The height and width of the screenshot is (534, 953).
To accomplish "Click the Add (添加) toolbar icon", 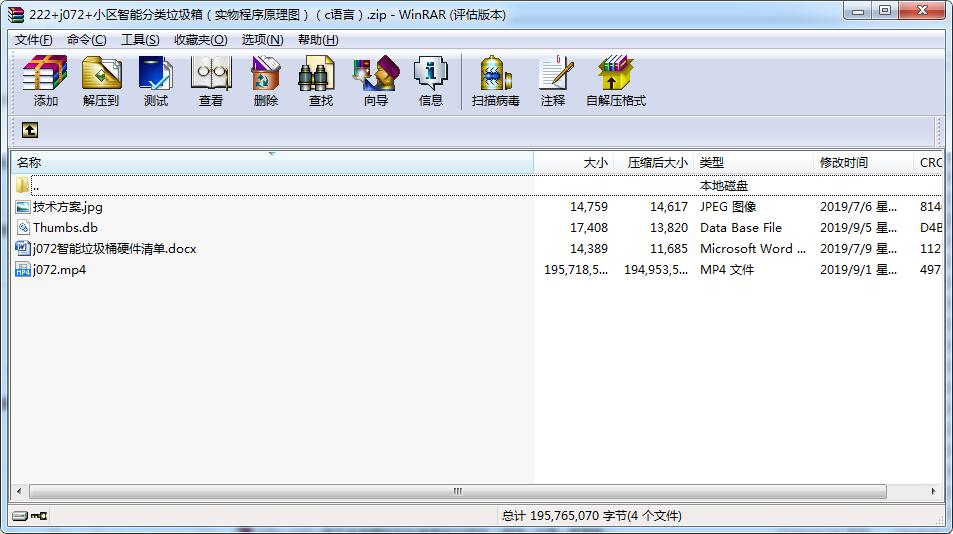I will 45,81.
